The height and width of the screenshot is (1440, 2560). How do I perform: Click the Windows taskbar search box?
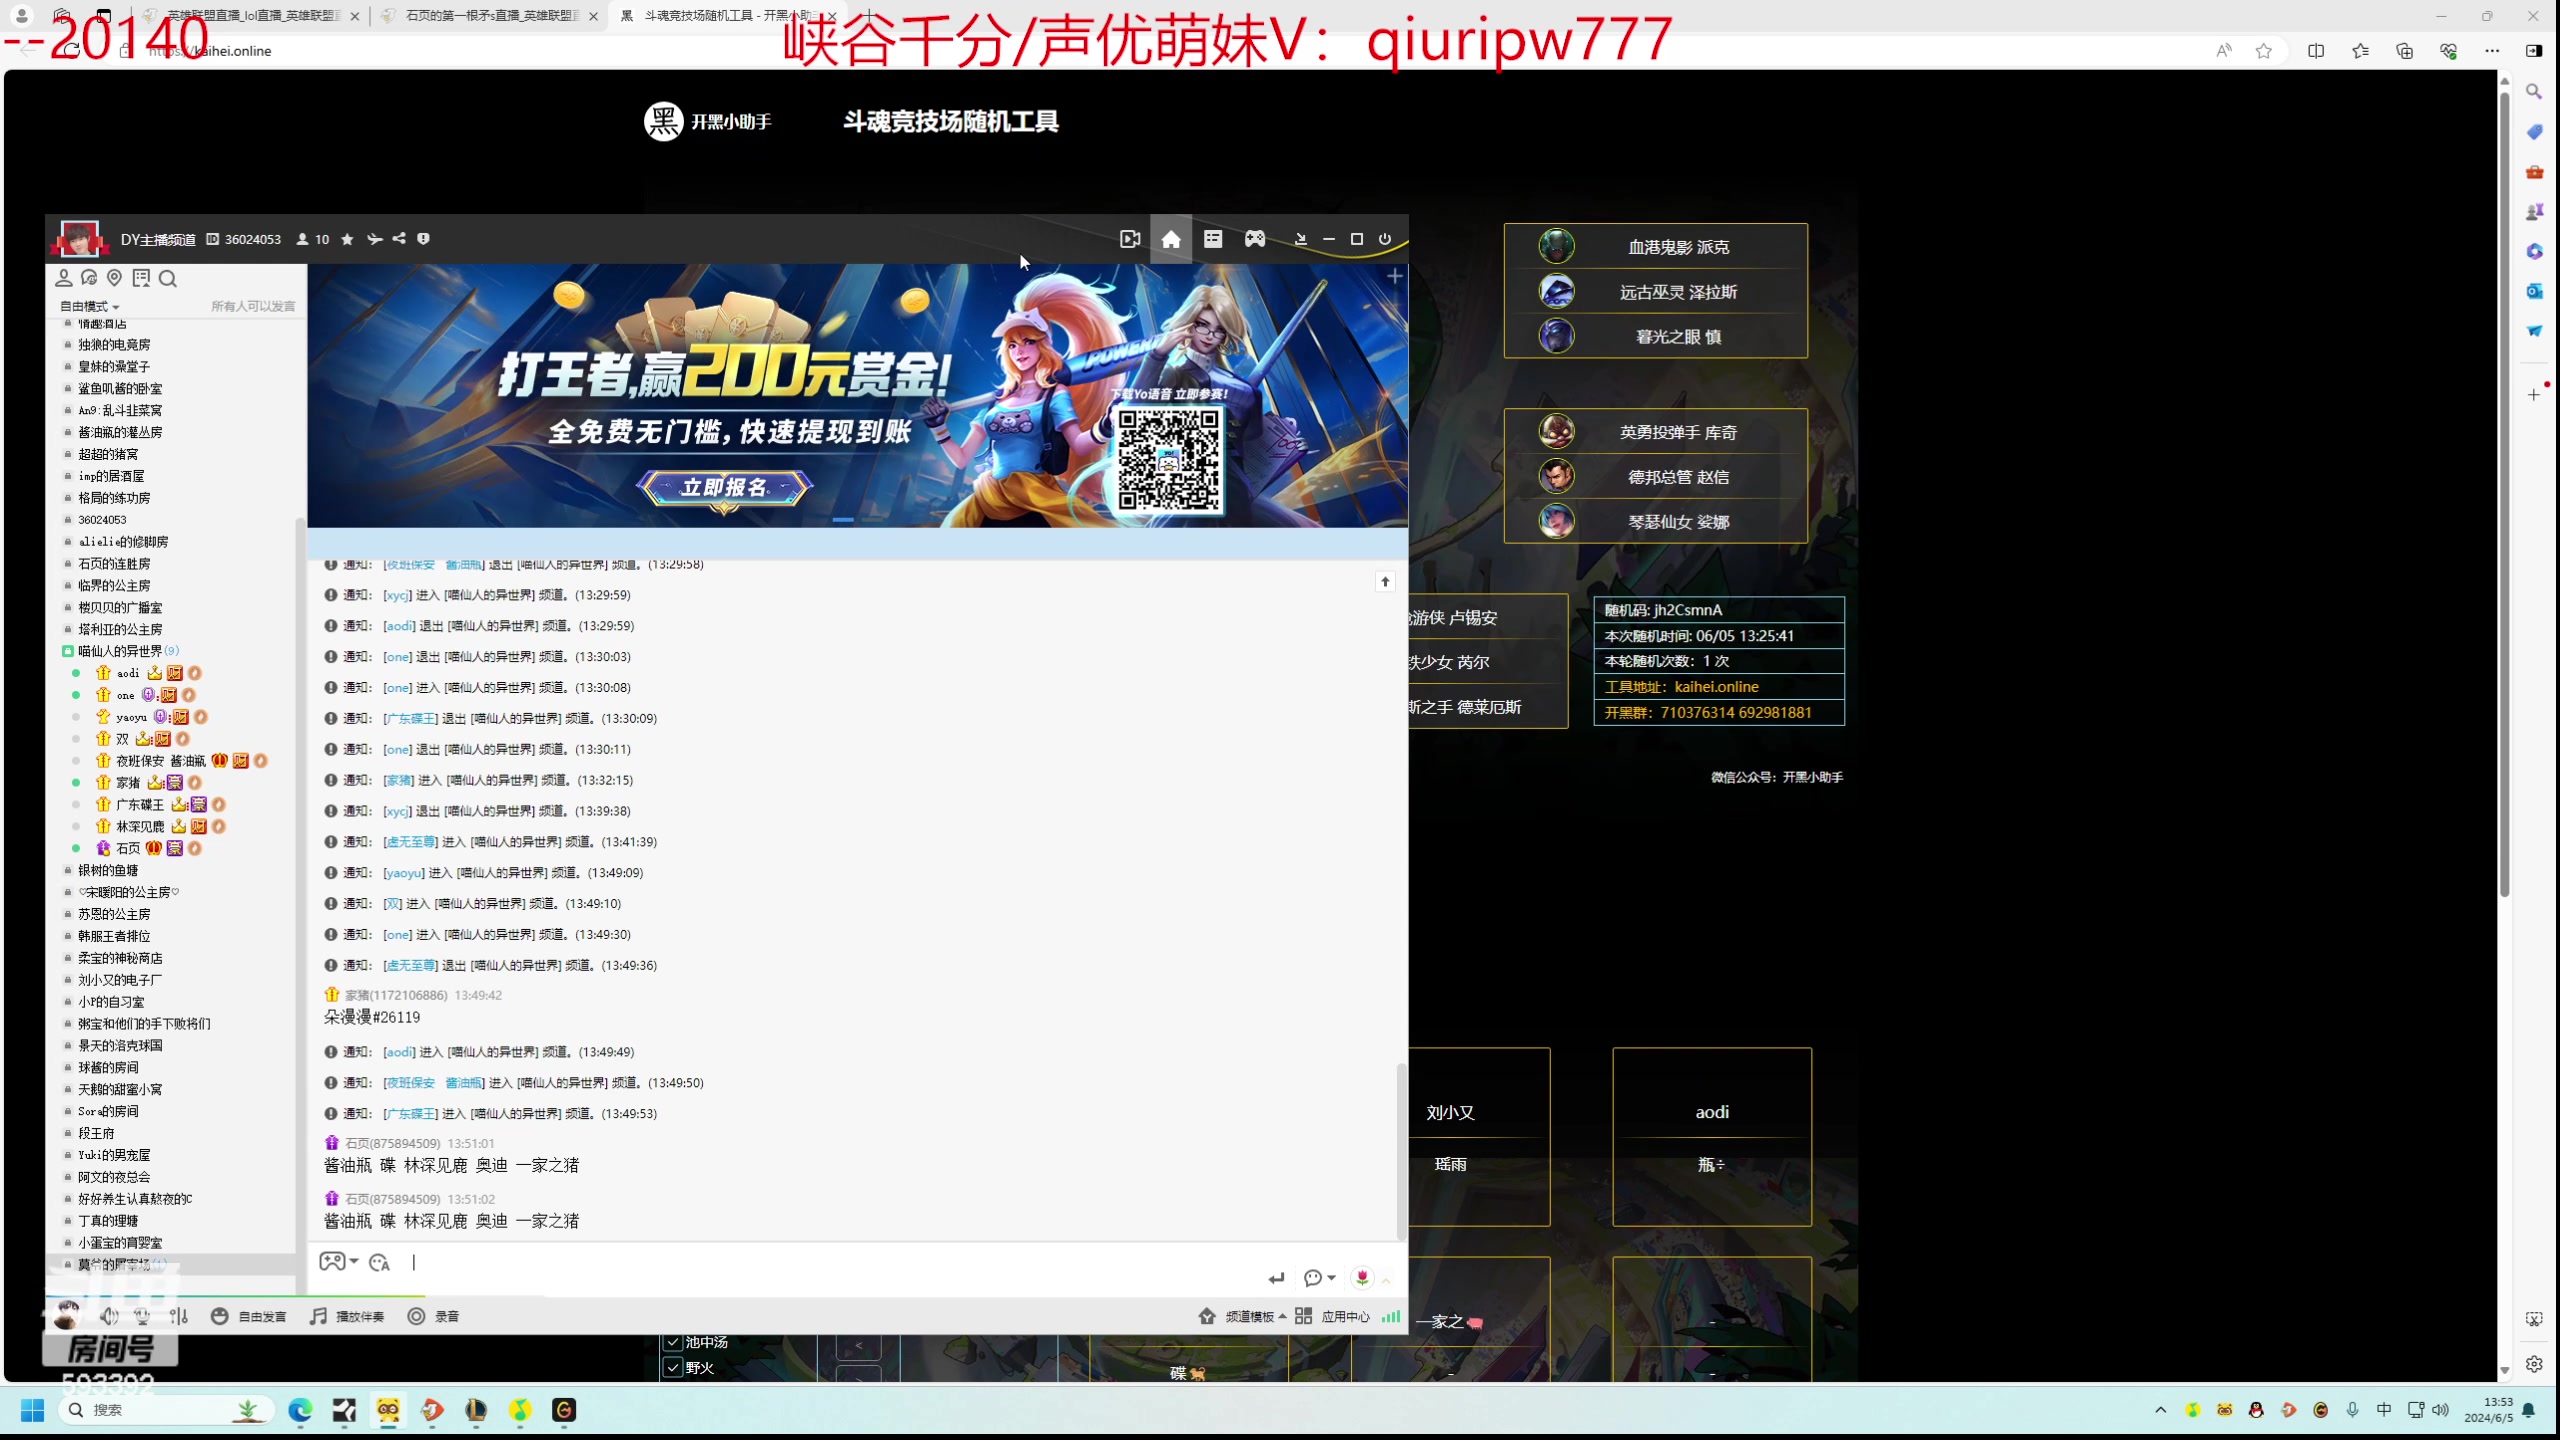coord(165,1410)
